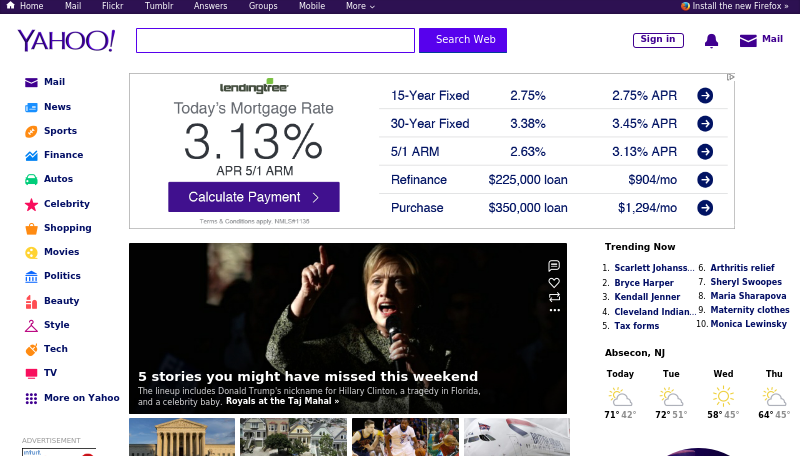The width and height of the screenshot is (800, 456).
Task: Click the Absecon, NJ weather location
Action: click(635, 353)
